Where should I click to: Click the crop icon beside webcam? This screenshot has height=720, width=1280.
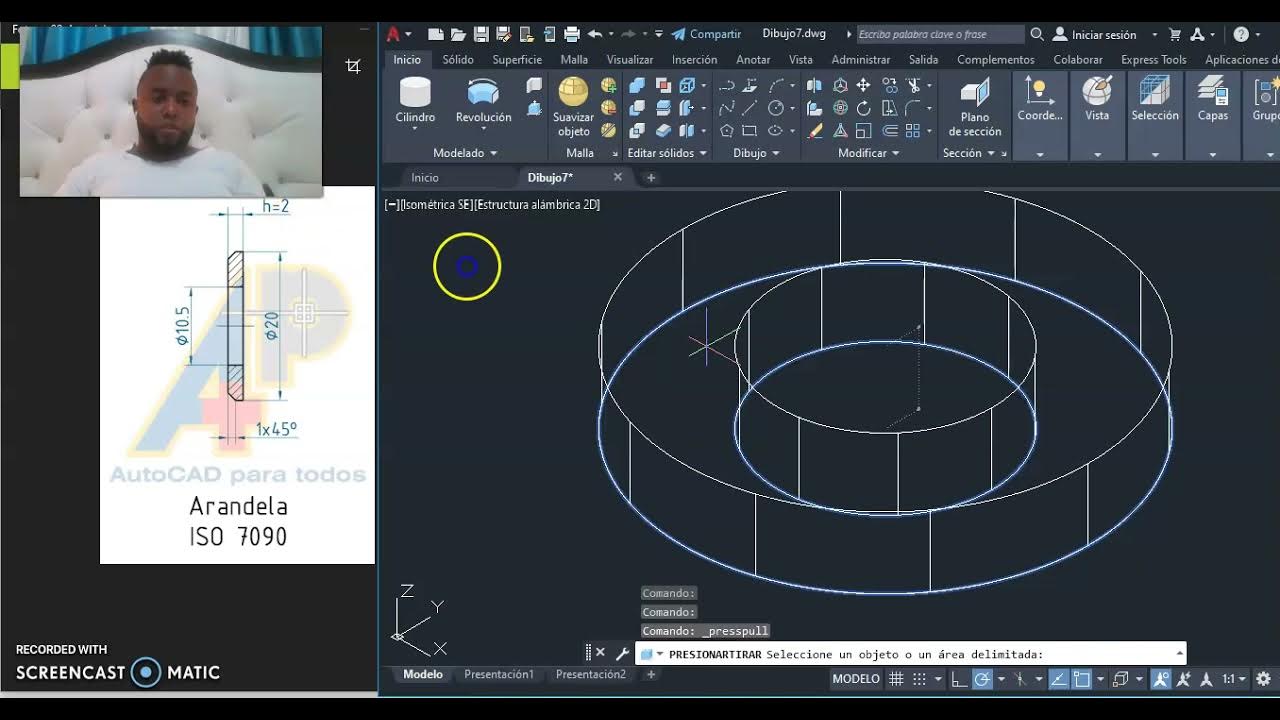point(353,66)
